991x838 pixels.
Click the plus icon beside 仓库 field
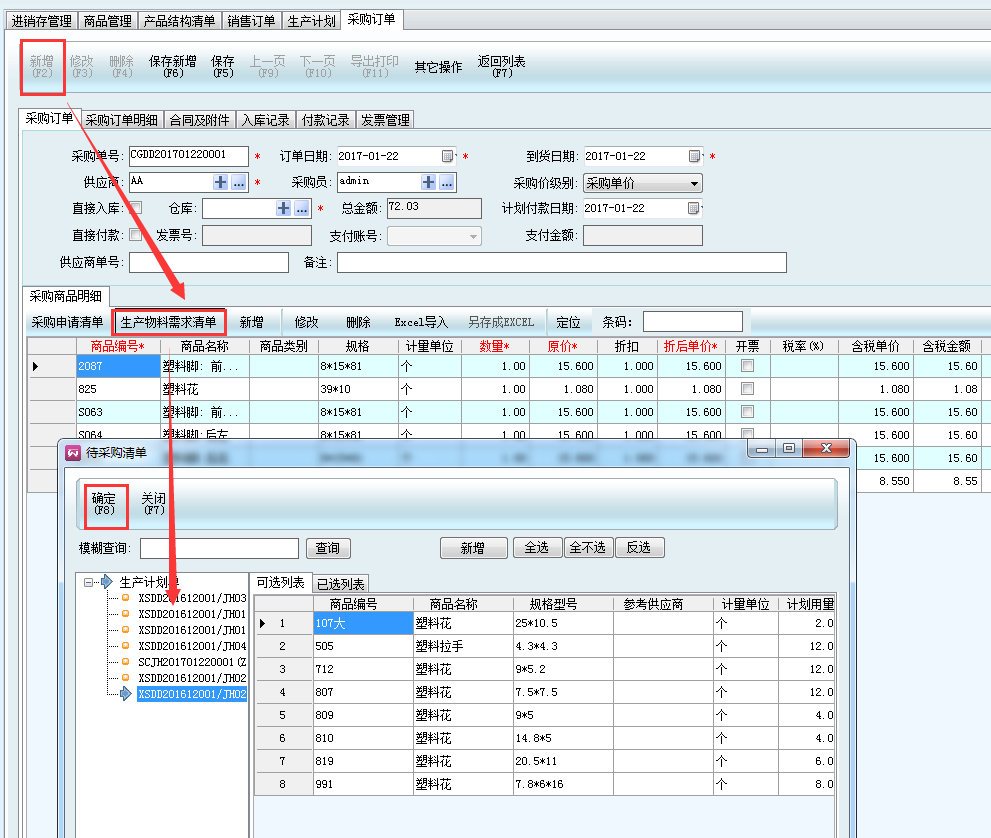click(284, 208)
